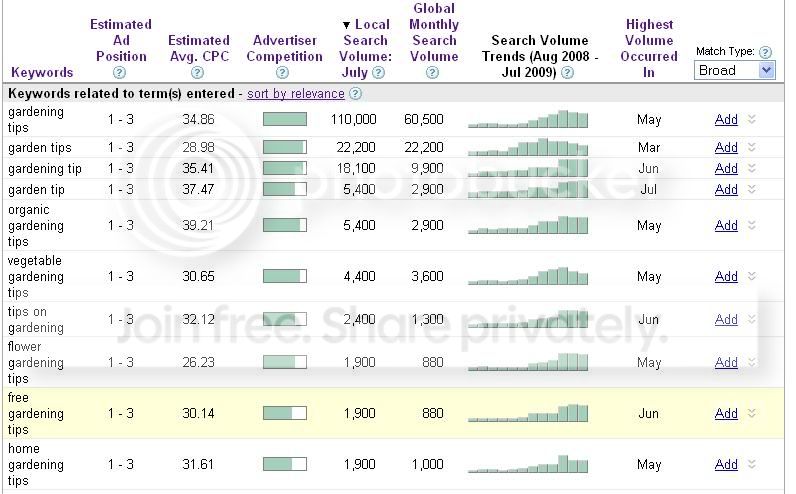Click help icon under Global Monthly Search Volume
Image resolution: width=796 pixels, height=494 pixels.
point(432,73)
